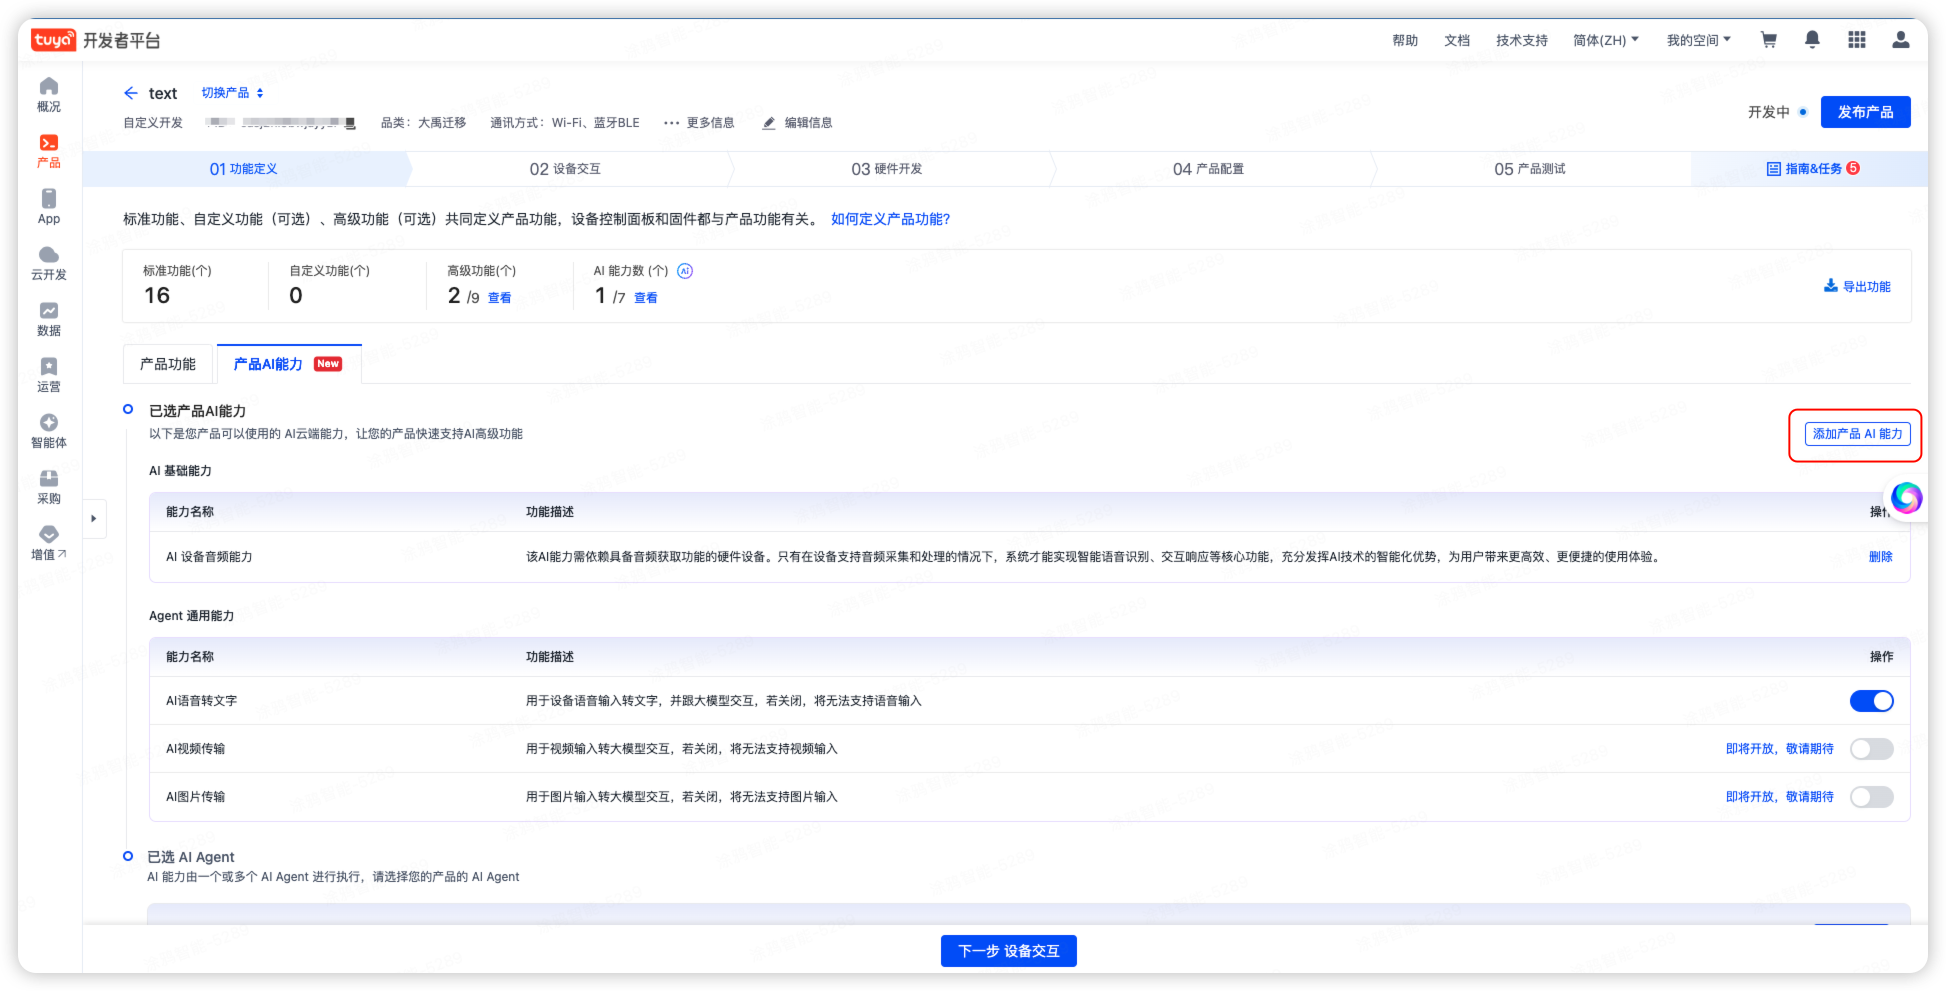
Task: Open the 切换产品 product switcher
Action: coord(232,93)
